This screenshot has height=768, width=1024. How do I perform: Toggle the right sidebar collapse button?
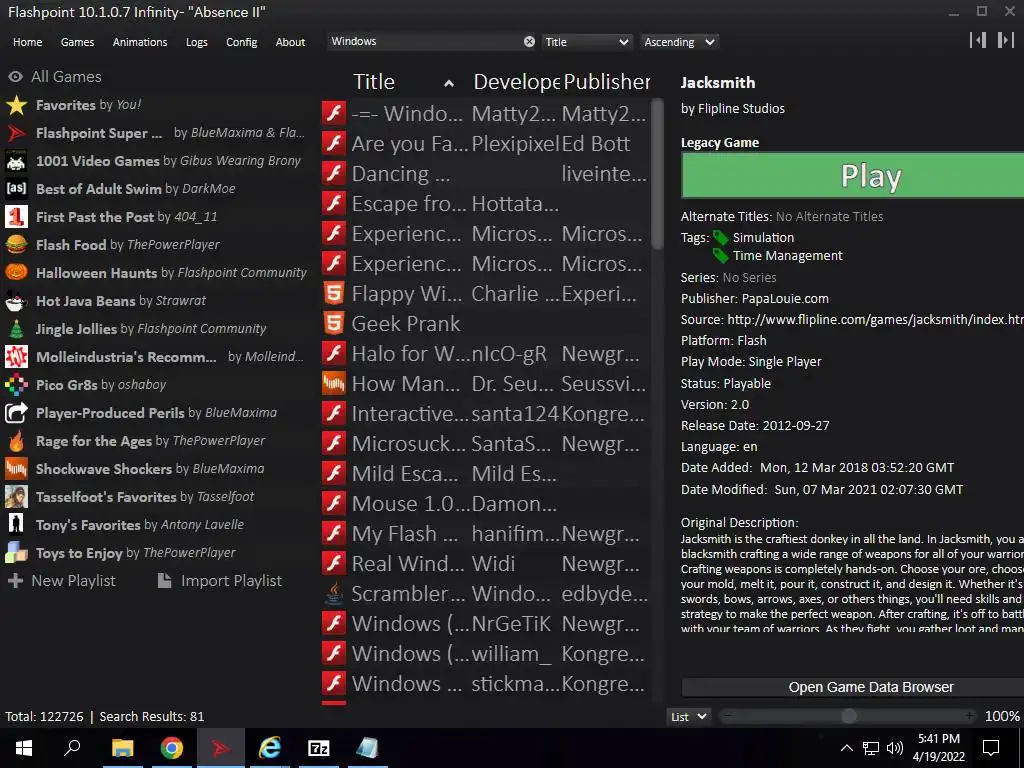tap(1006, 40)
